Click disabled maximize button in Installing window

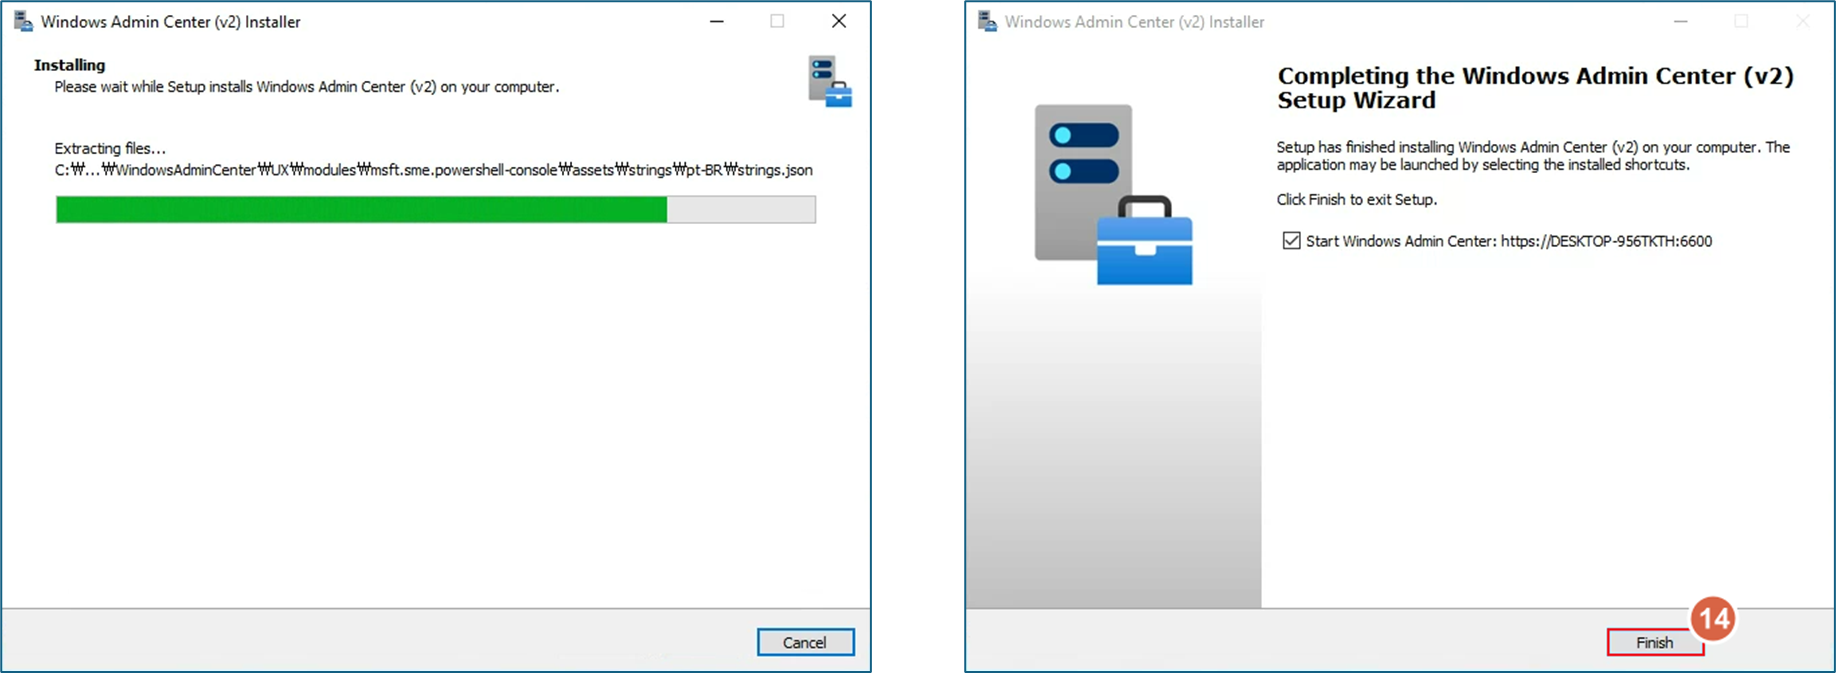tap(777, 21)
